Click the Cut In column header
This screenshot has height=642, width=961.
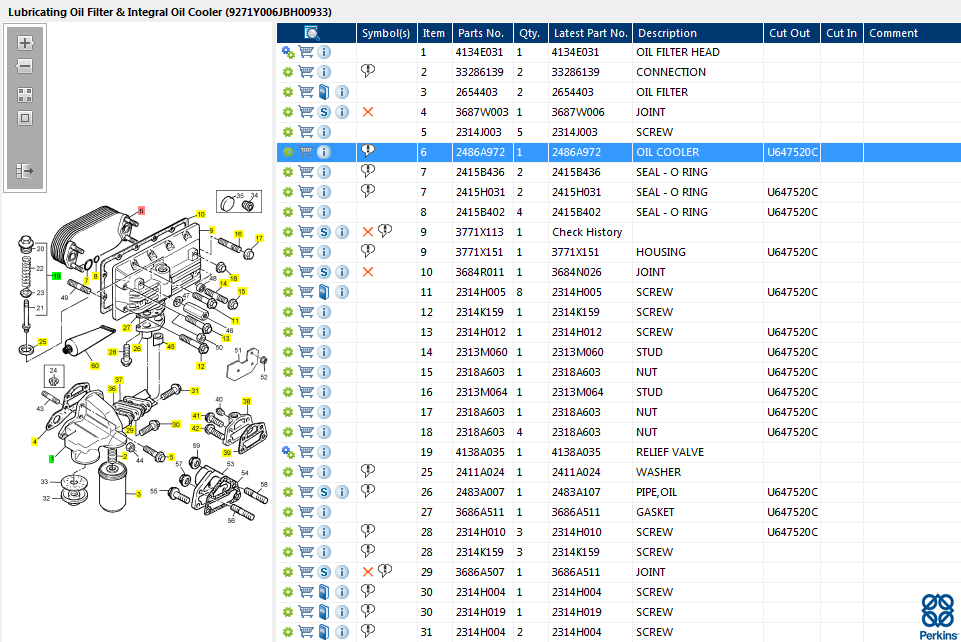tap(841, 33)
